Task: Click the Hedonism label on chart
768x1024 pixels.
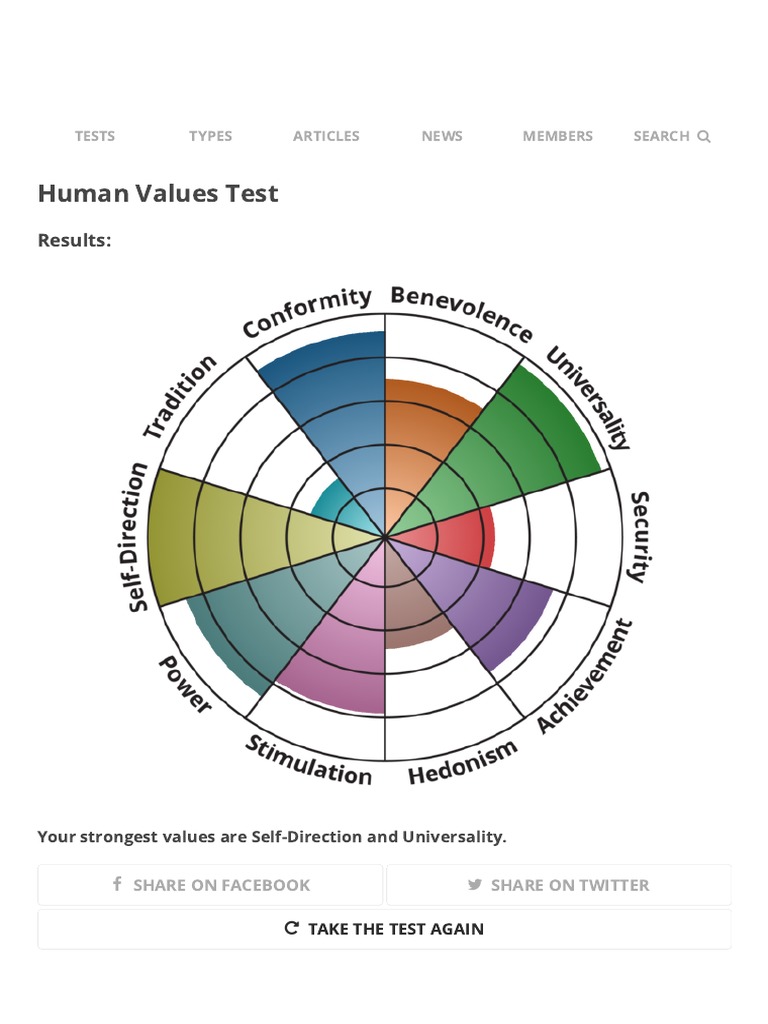Action: point(462,763)
